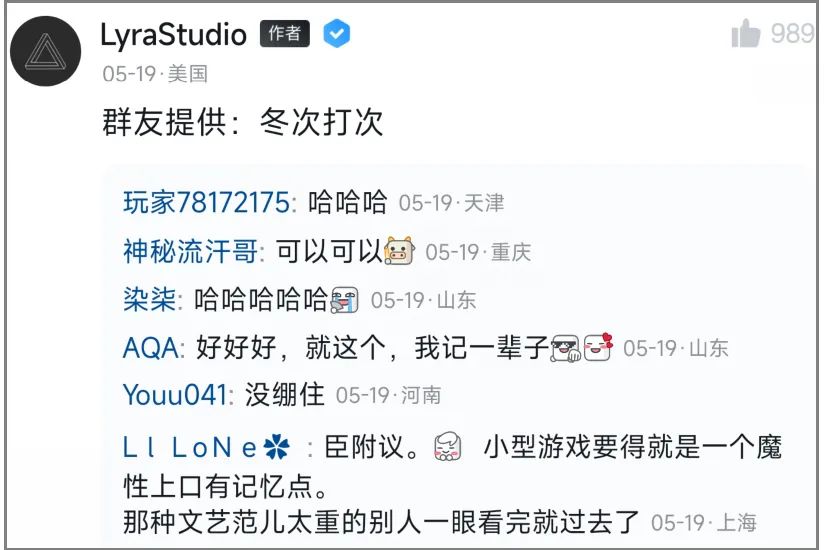The height and width of the screenshot is (550, 824).
Task: Open LyraStudio triangle avatar profile
Action: tap(46, 51)
